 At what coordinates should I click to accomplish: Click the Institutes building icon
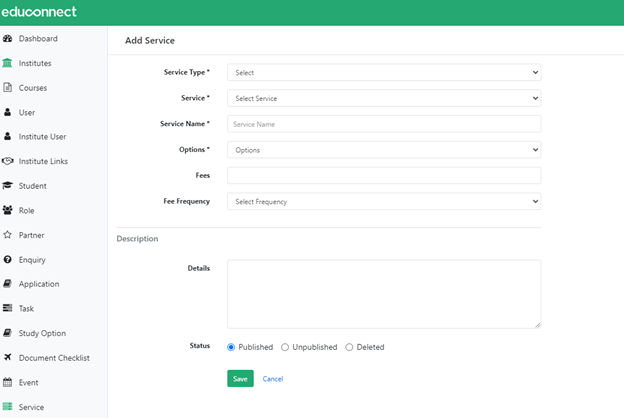click(7, 63)
